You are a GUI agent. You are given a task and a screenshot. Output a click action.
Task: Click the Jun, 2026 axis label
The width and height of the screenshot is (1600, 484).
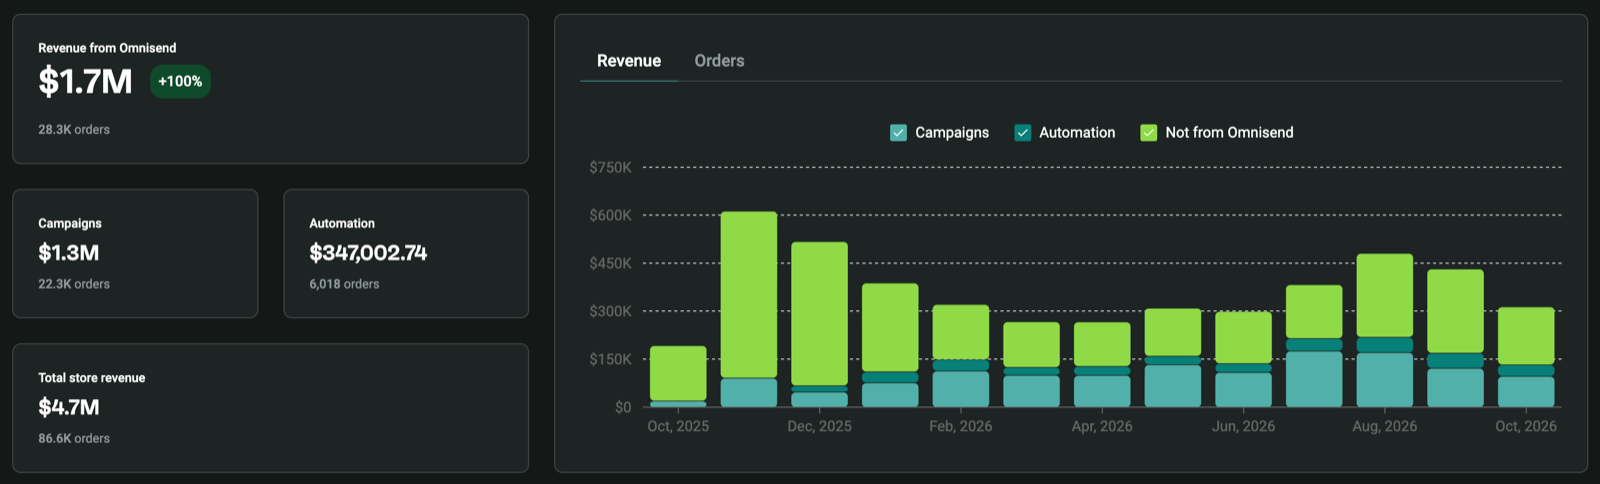pyautogui.click(x=1243, y=426)
